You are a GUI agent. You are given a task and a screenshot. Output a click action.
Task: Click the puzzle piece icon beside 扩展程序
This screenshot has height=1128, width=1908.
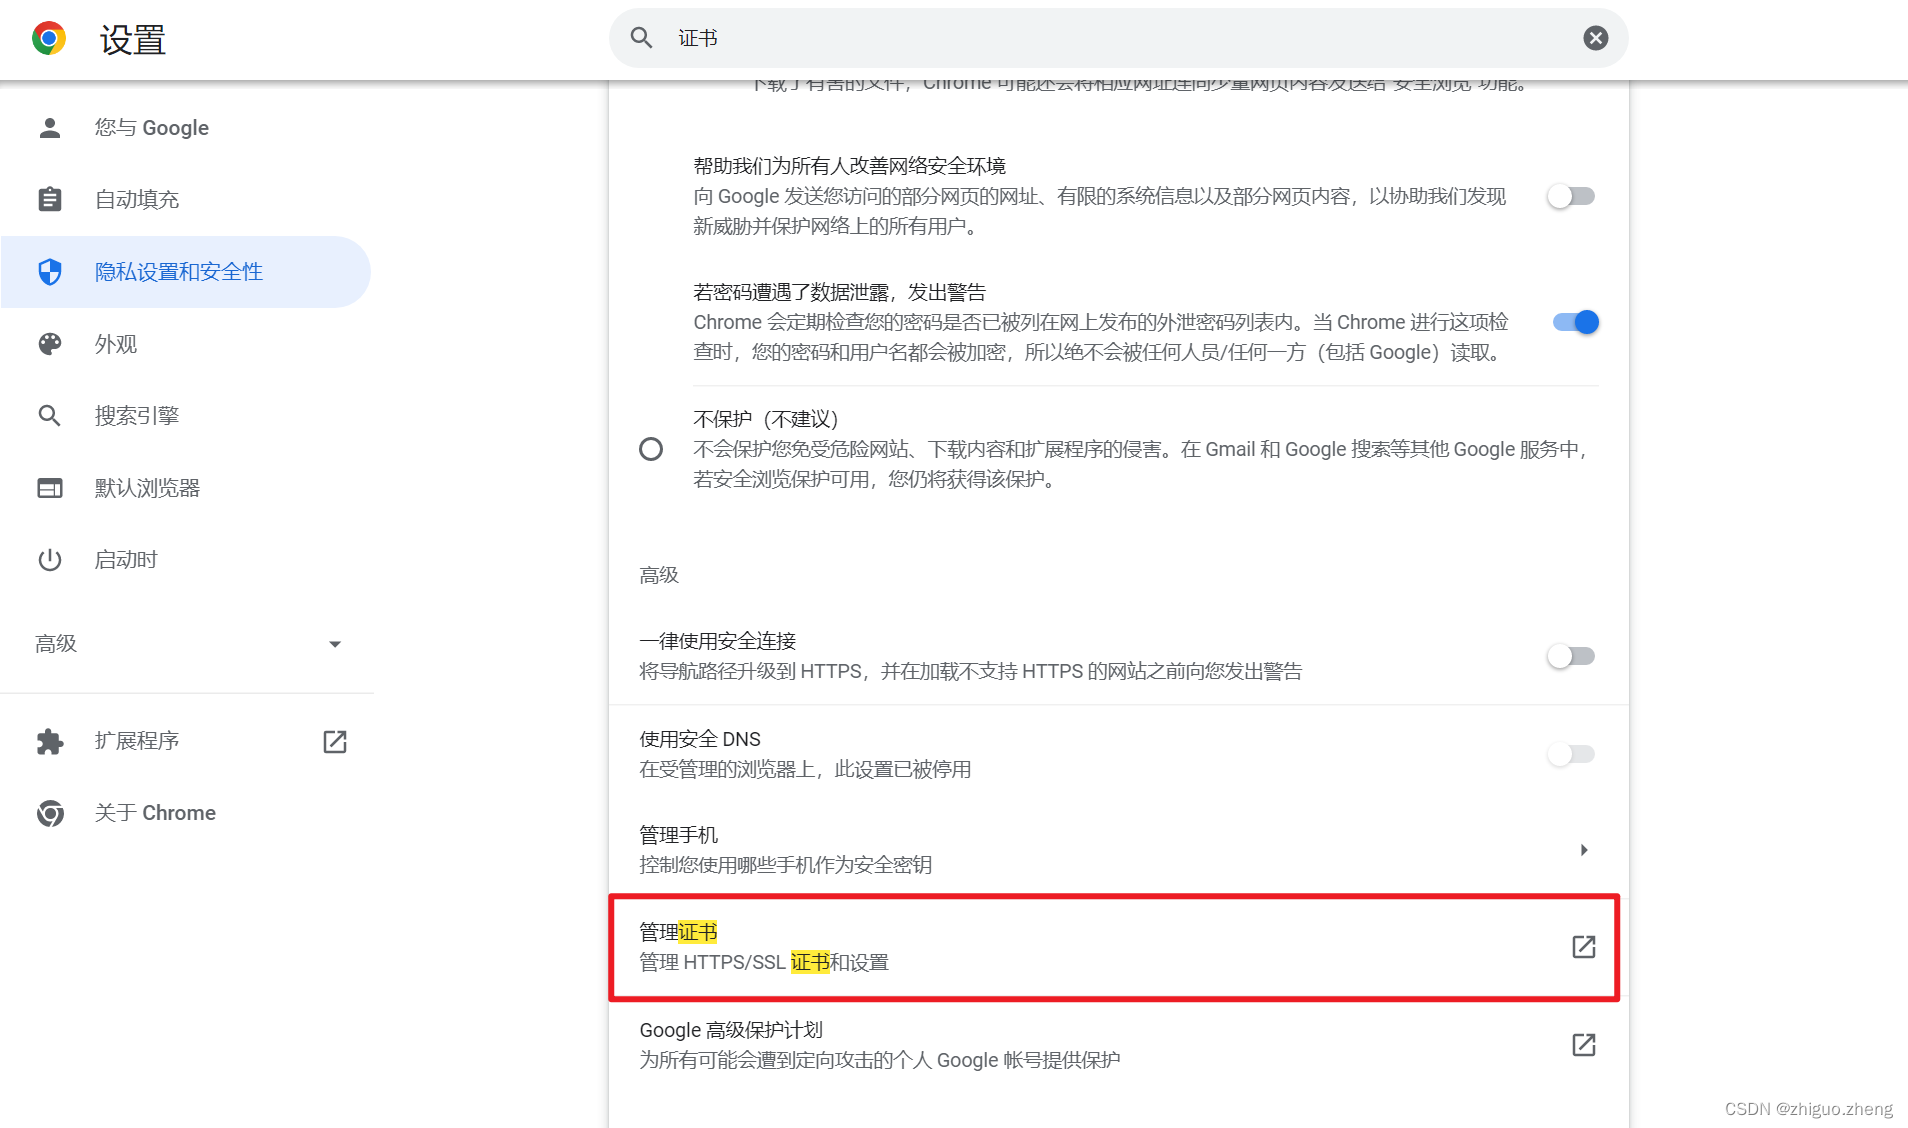(x=50, y=741)
